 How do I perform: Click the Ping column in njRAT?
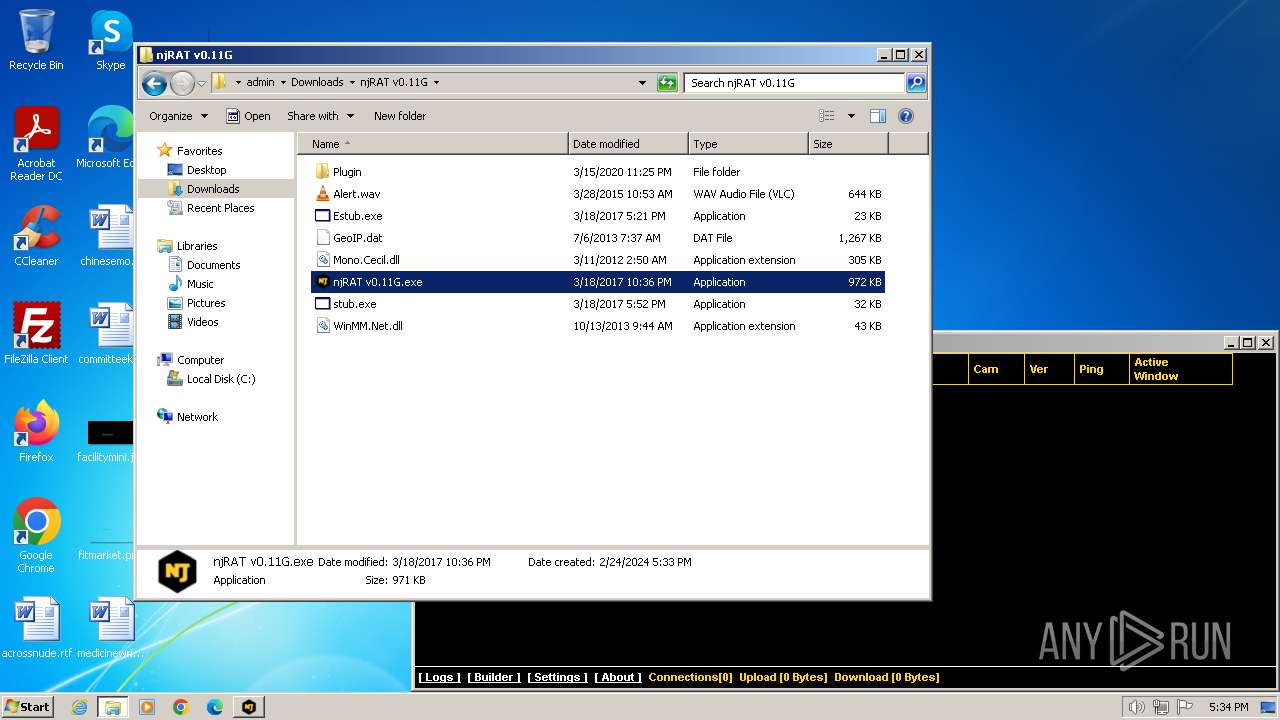coord(1100,369)
